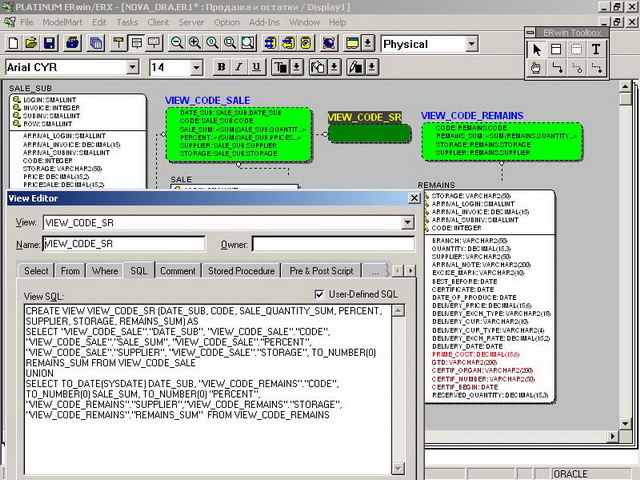
Task: Save the model with the floppy disk icon
Action: 49,43
